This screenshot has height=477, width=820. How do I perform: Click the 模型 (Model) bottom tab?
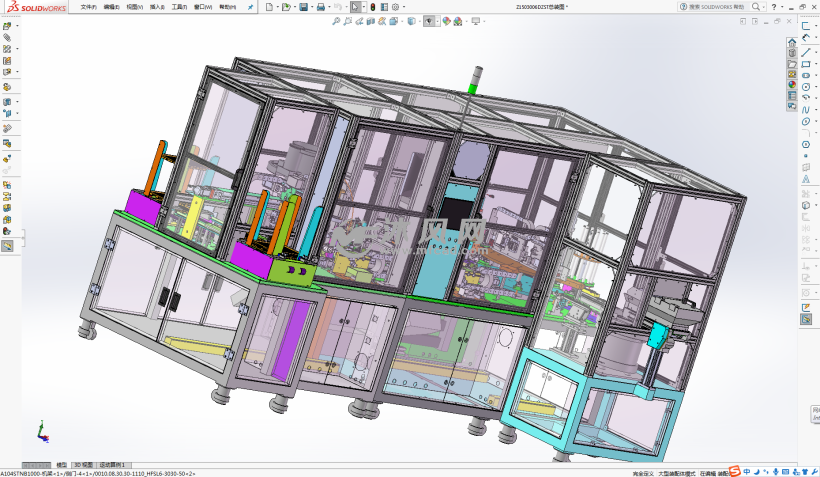pyautogui.click(x=62, y=465)
